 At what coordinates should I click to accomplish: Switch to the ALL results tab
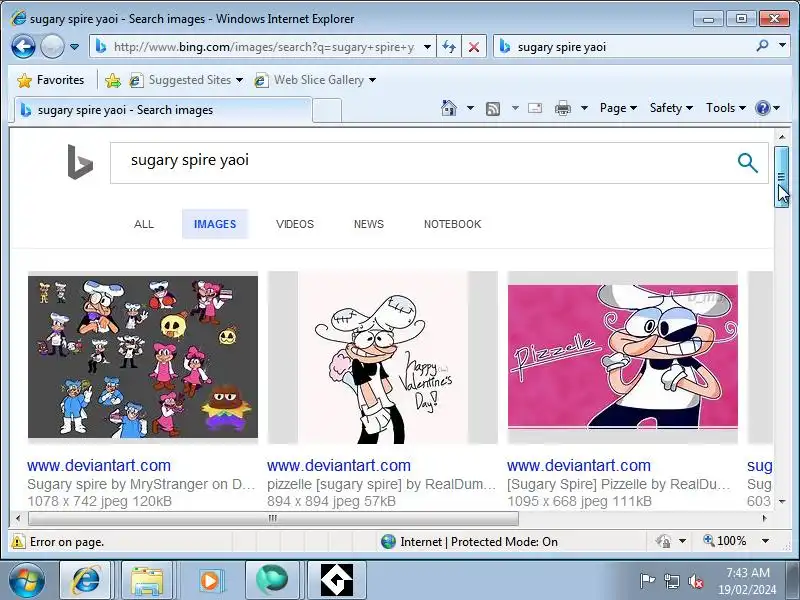[x=144, y=224]
